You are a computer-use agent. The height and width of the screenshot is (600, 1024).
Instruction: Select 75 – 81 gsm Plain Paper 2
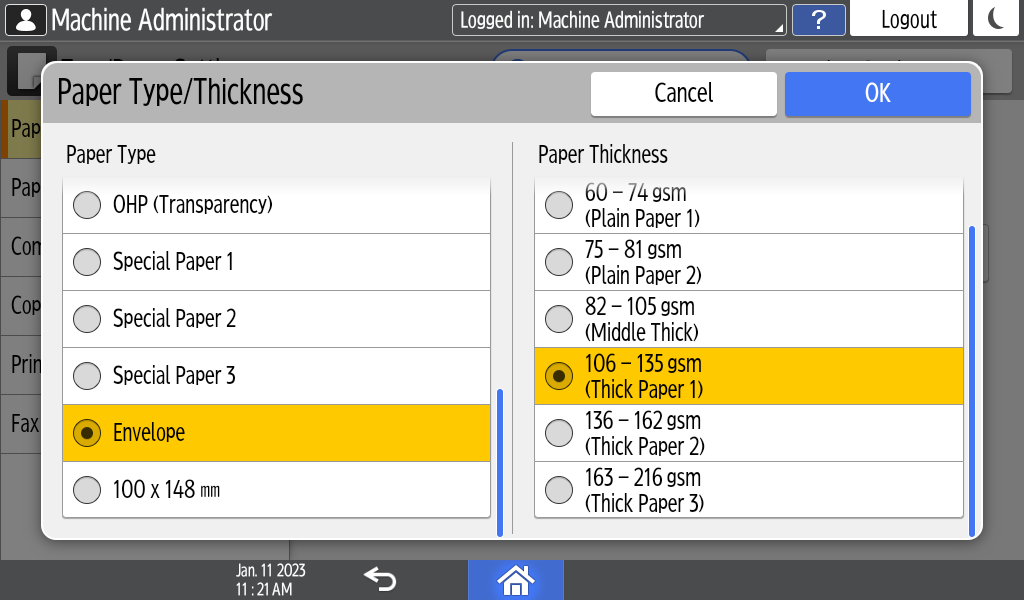pos(748,262)
